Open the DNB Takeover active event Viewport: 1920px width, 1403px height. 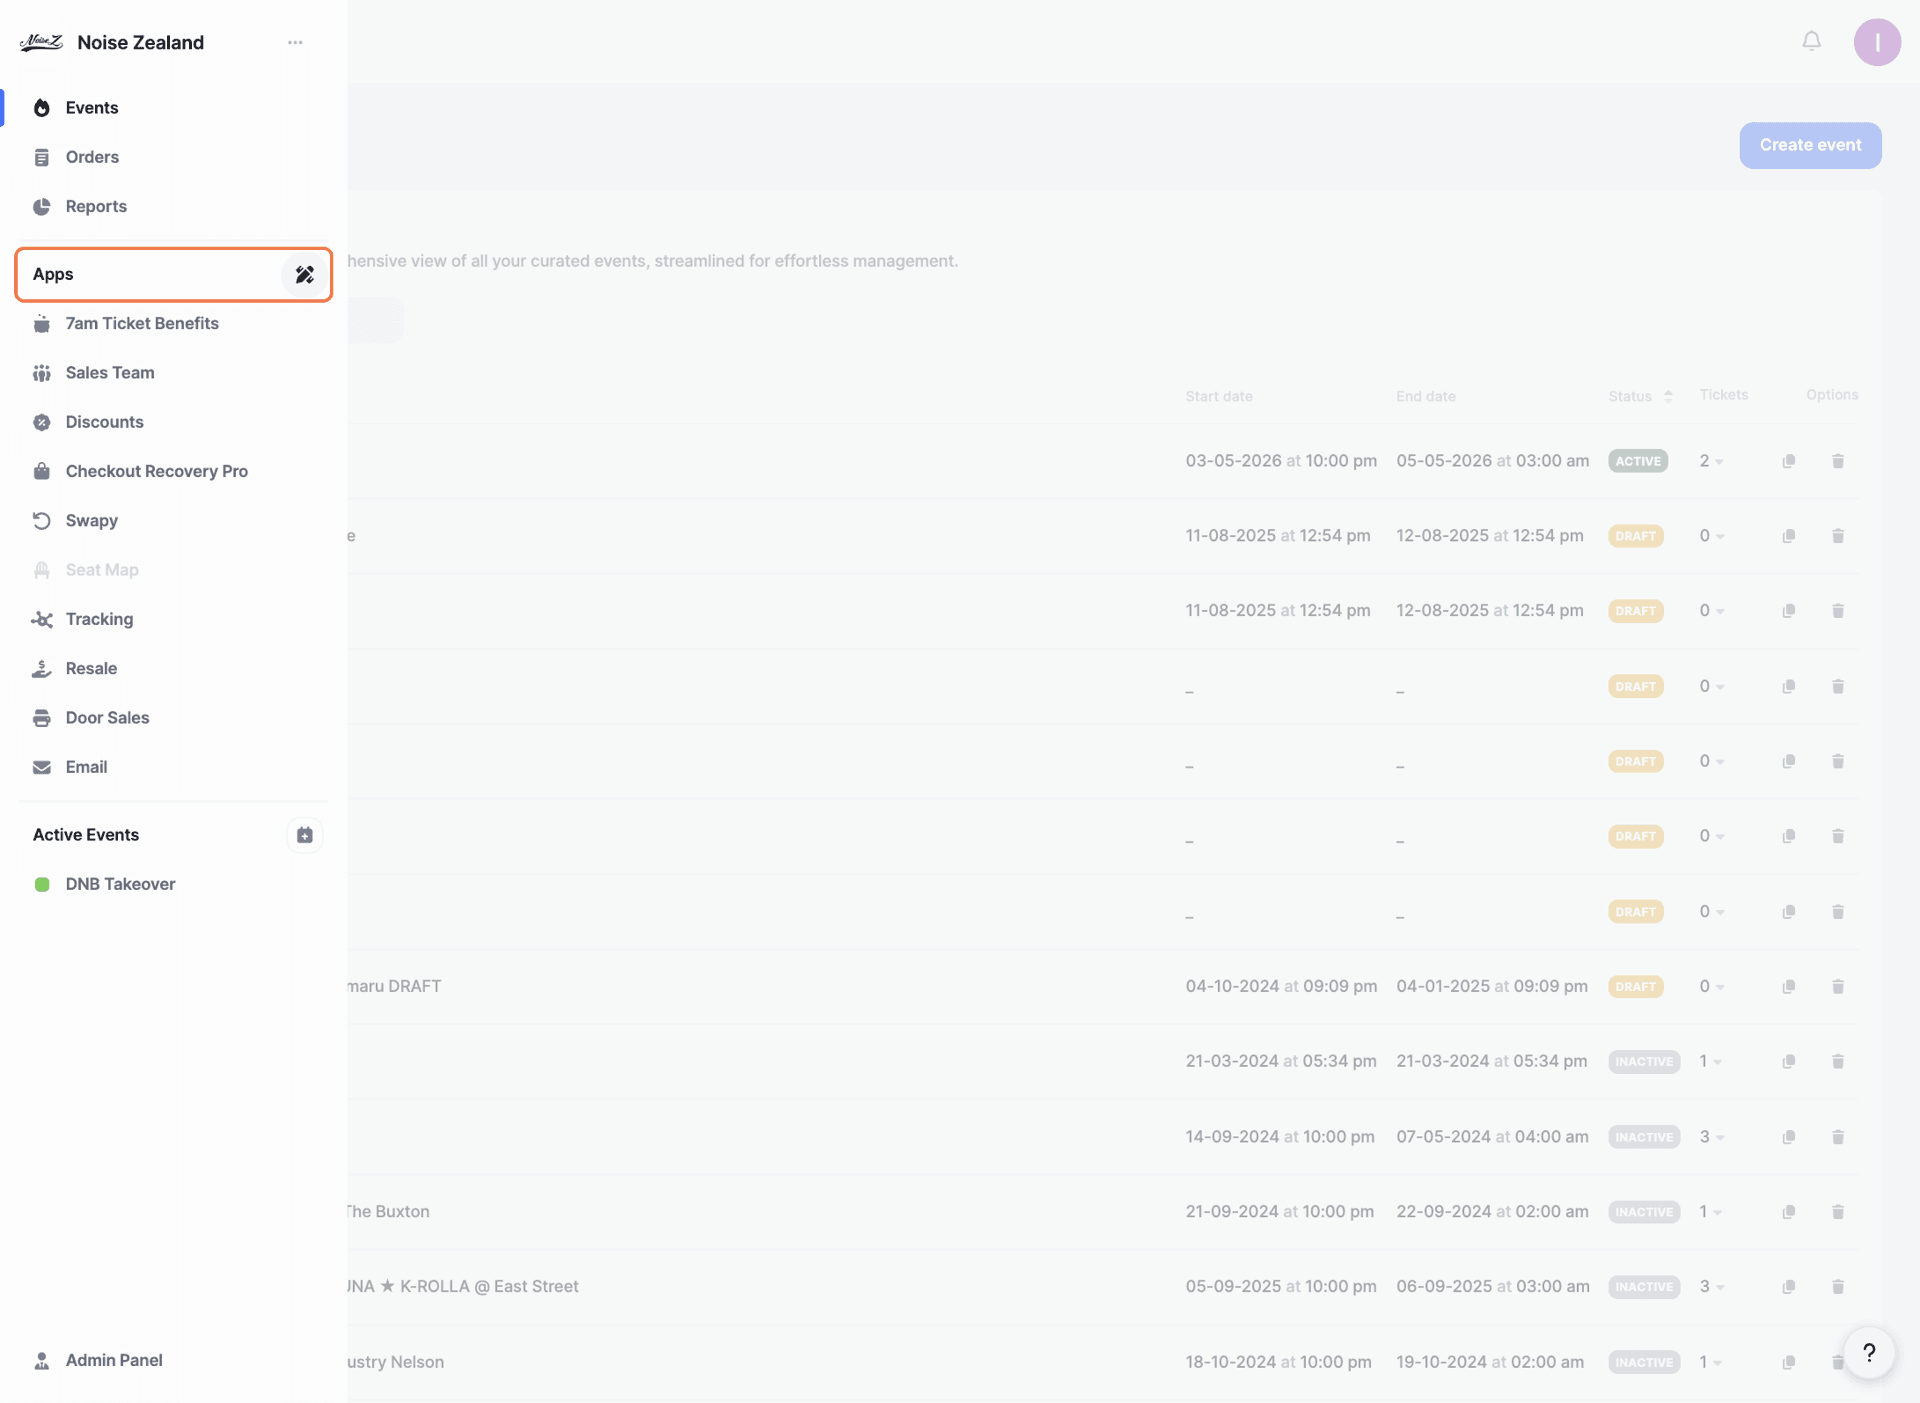coord(120,884)
